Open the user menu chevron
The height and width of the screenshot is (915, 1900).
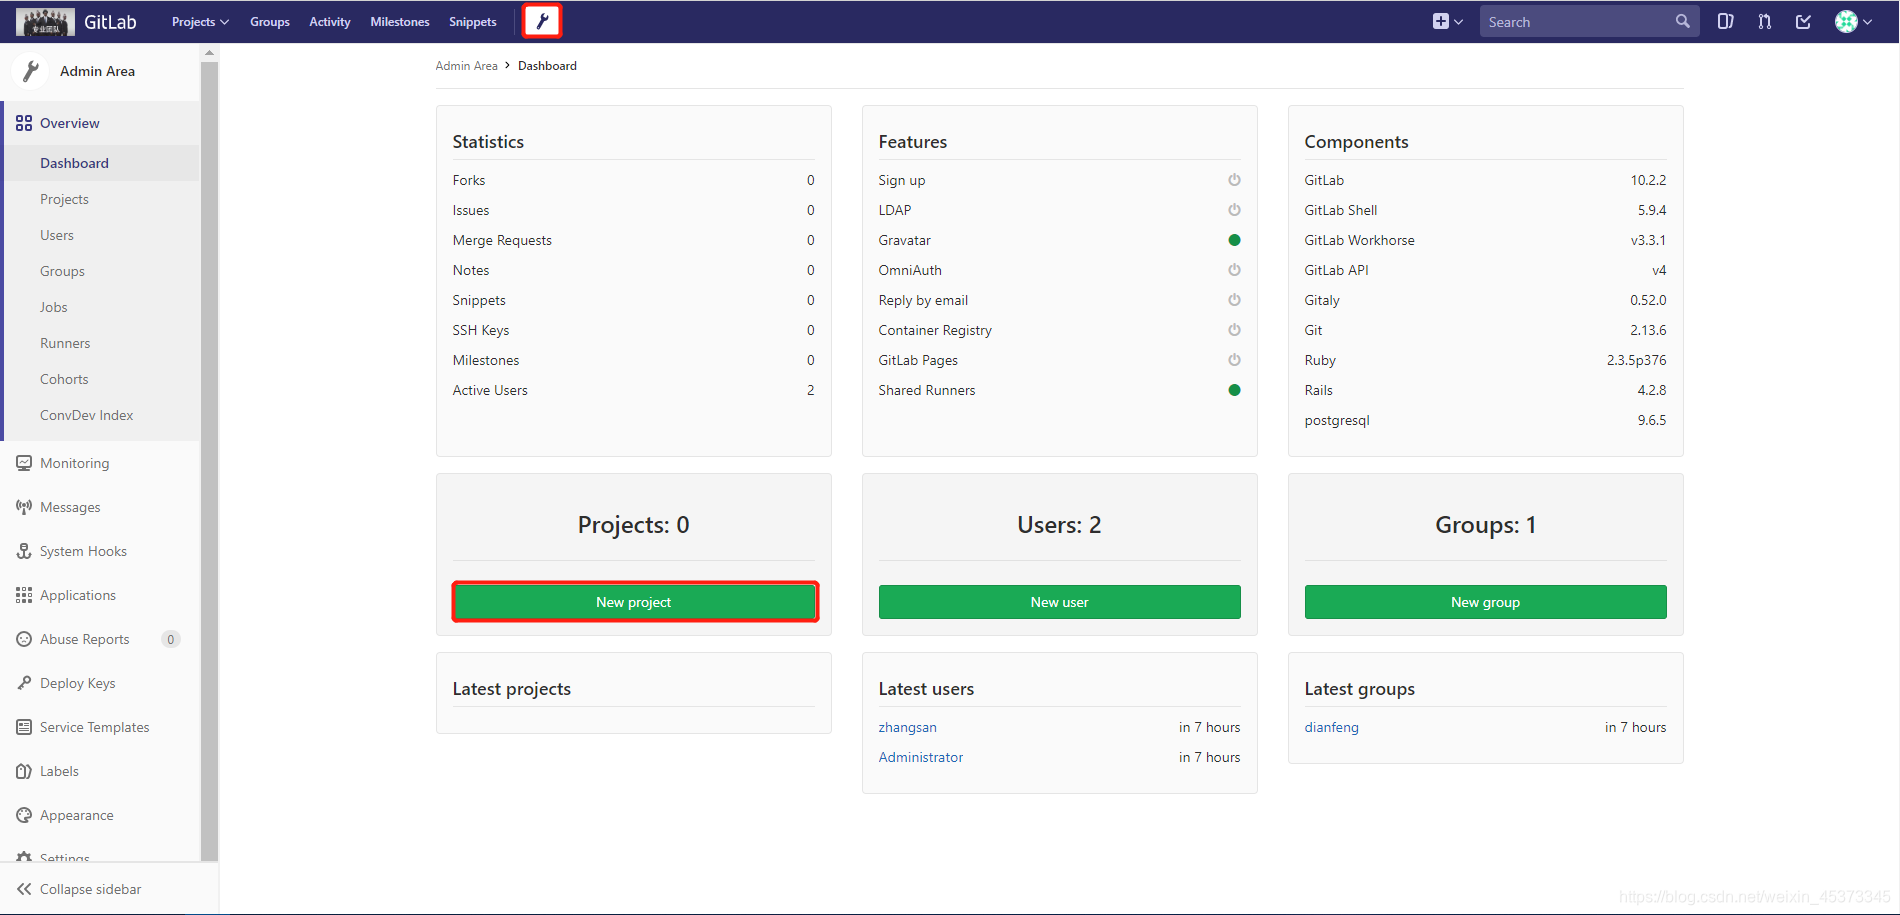(x=1867, y=22)
